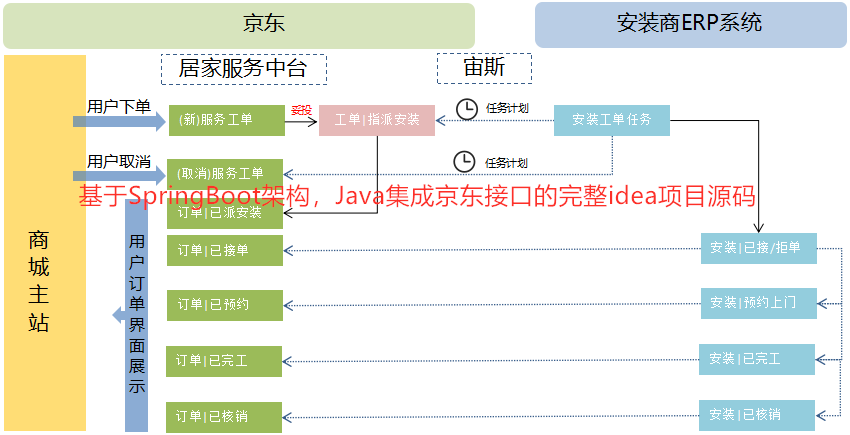The height and width of the screenshot is (435, 850).
Task: Click the lower clock icon beside 任务计划
Action: tap(464, 160)
